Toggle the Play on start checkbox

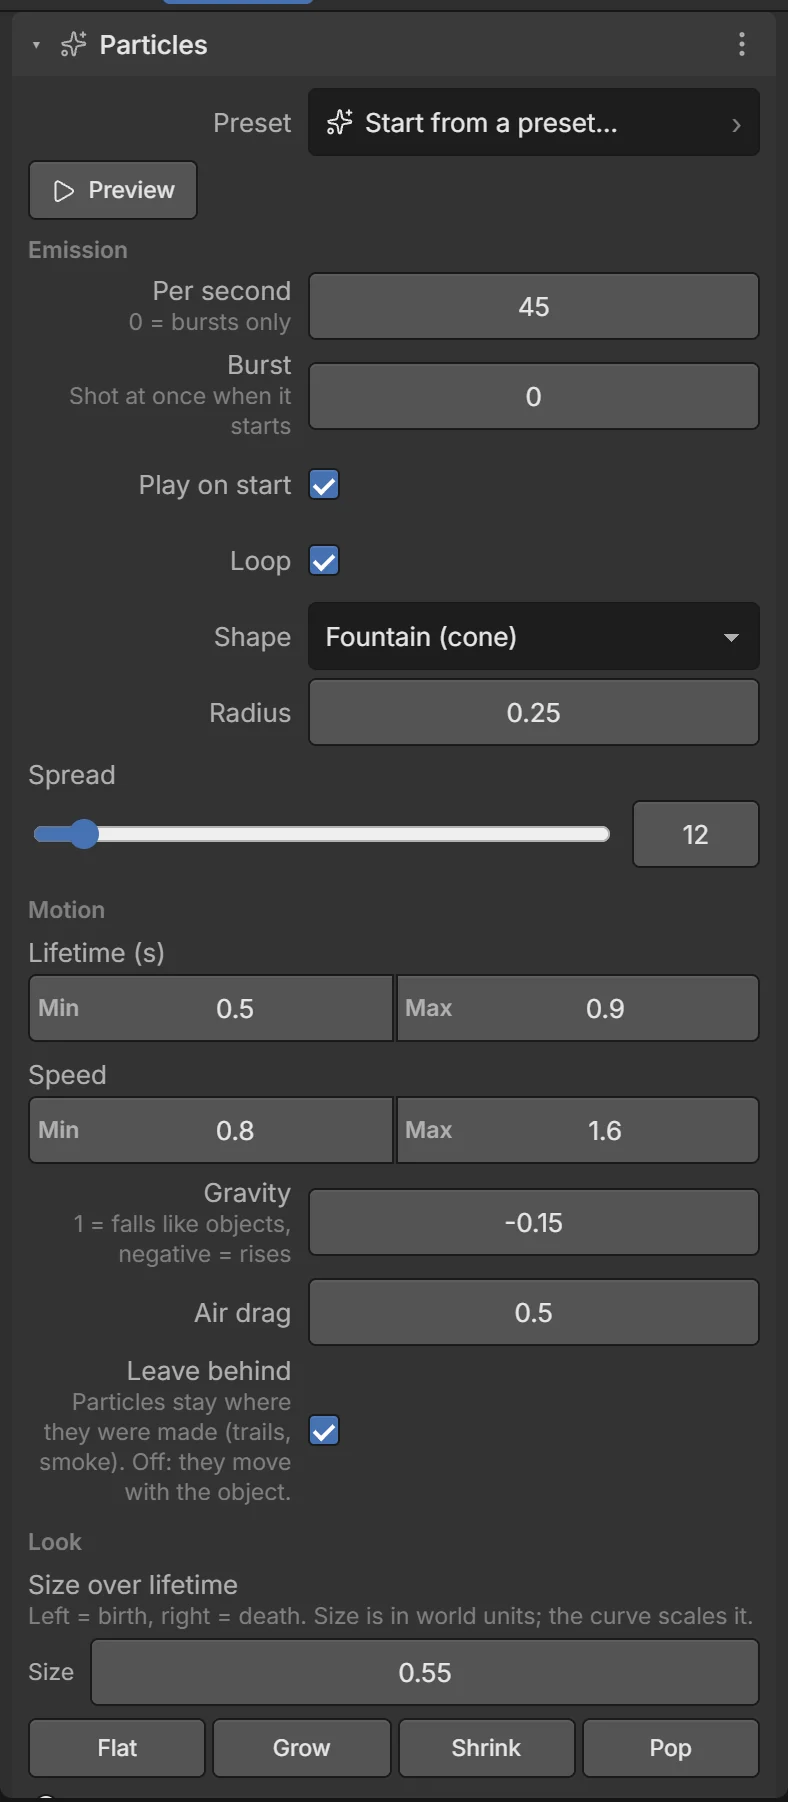324,485
